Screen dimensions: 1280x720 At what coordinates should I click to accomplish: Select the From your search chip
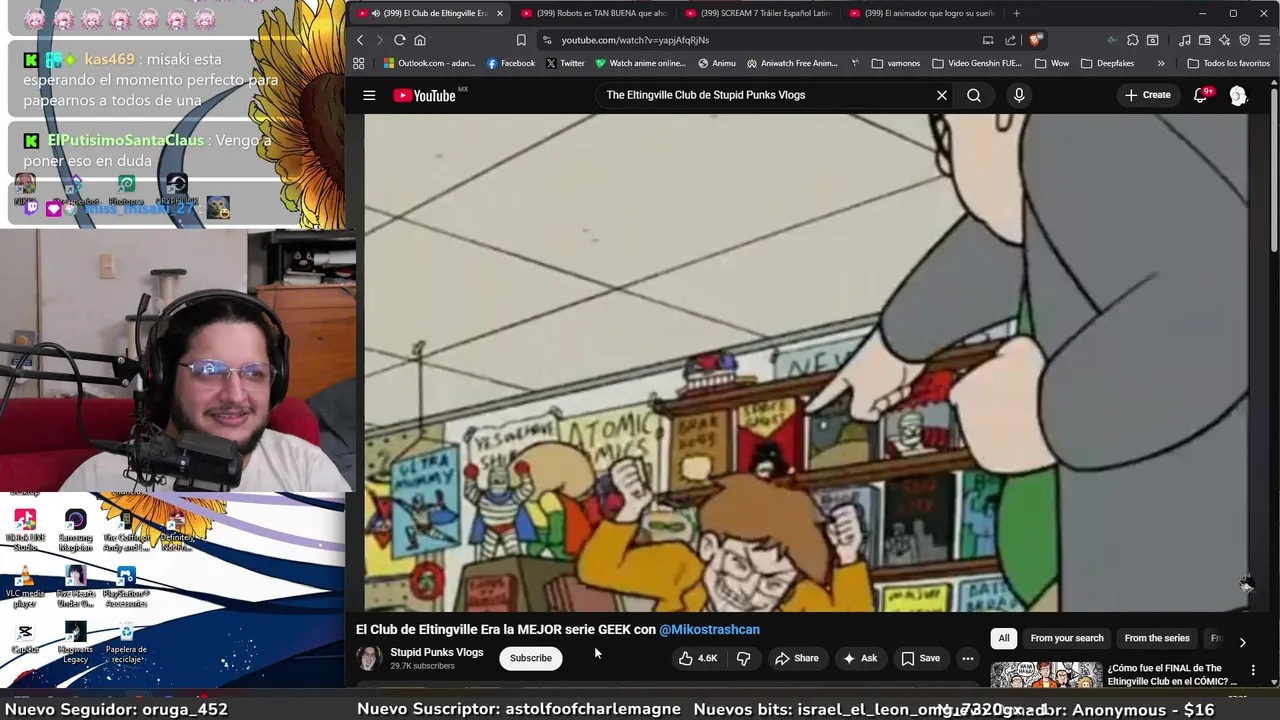coord(1067,638)
